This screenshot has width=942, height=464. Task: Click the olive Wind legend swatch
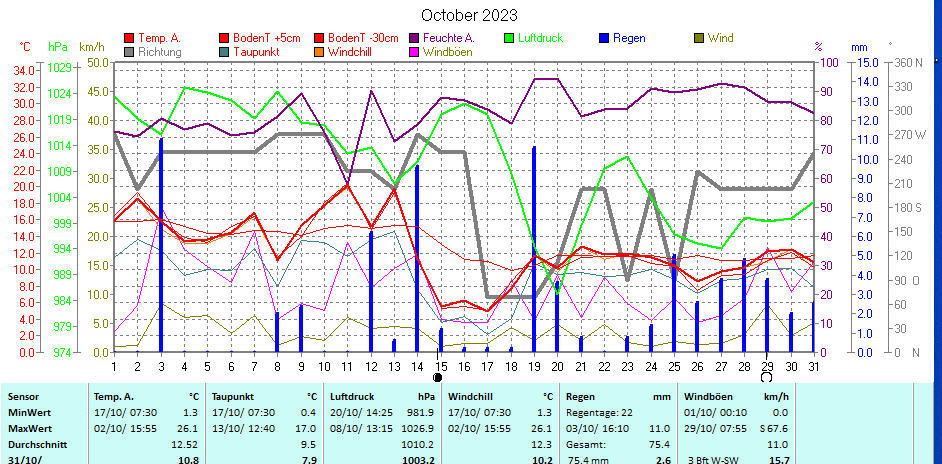[x=698, y=38]
